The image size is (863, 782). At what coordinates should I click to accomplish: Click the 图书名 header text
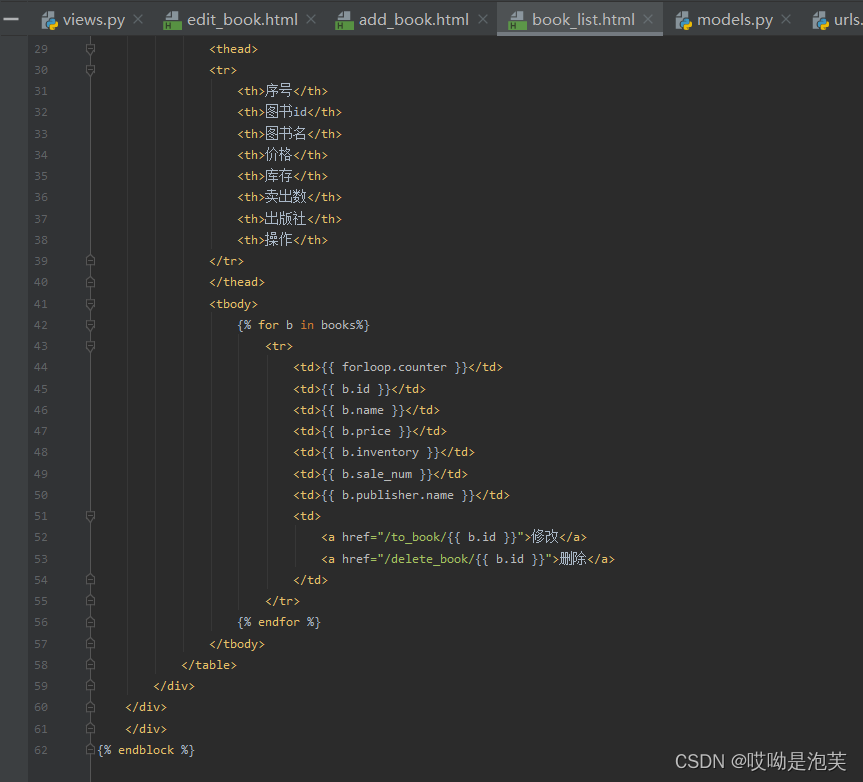tap(286, 133)
